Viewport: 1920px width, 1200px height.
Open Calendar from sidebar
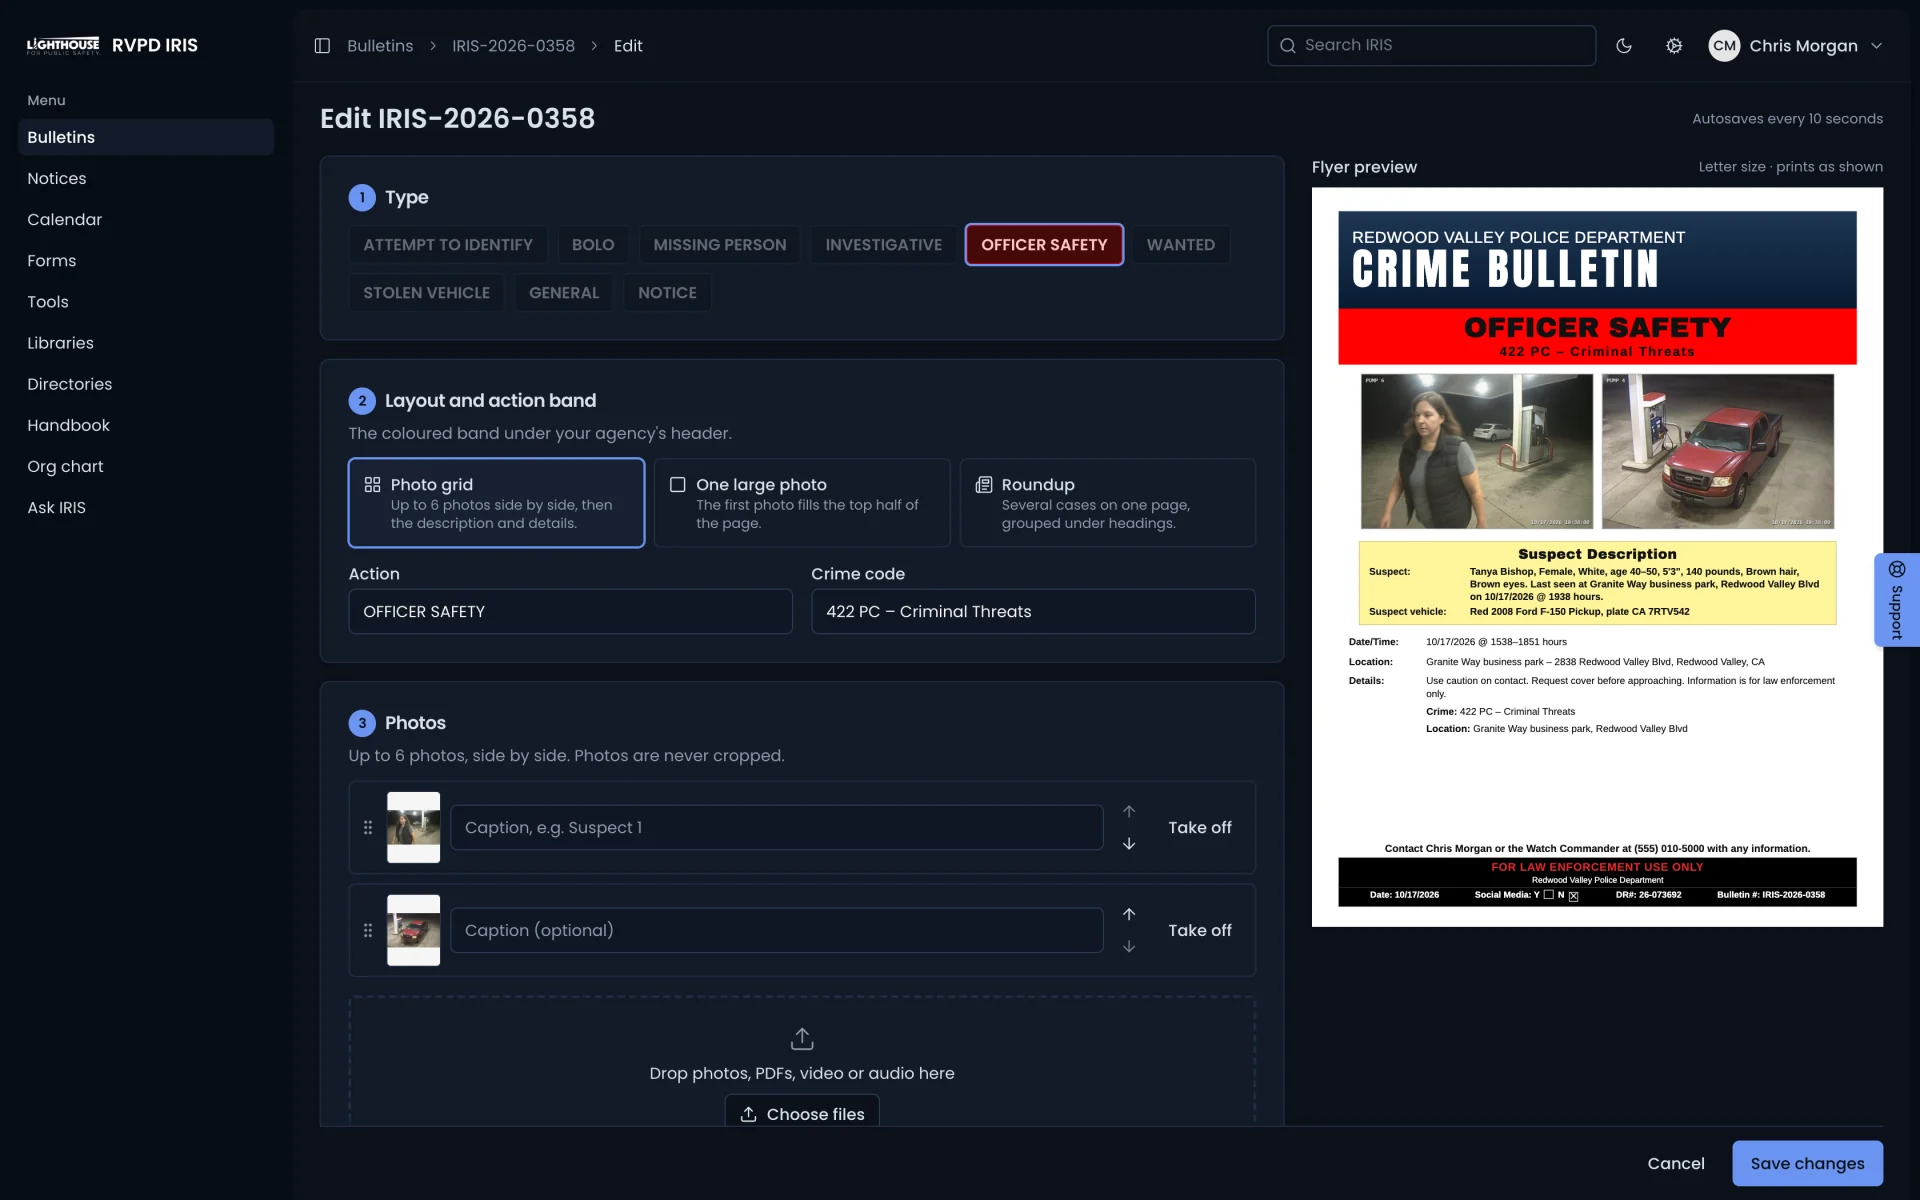146,219
